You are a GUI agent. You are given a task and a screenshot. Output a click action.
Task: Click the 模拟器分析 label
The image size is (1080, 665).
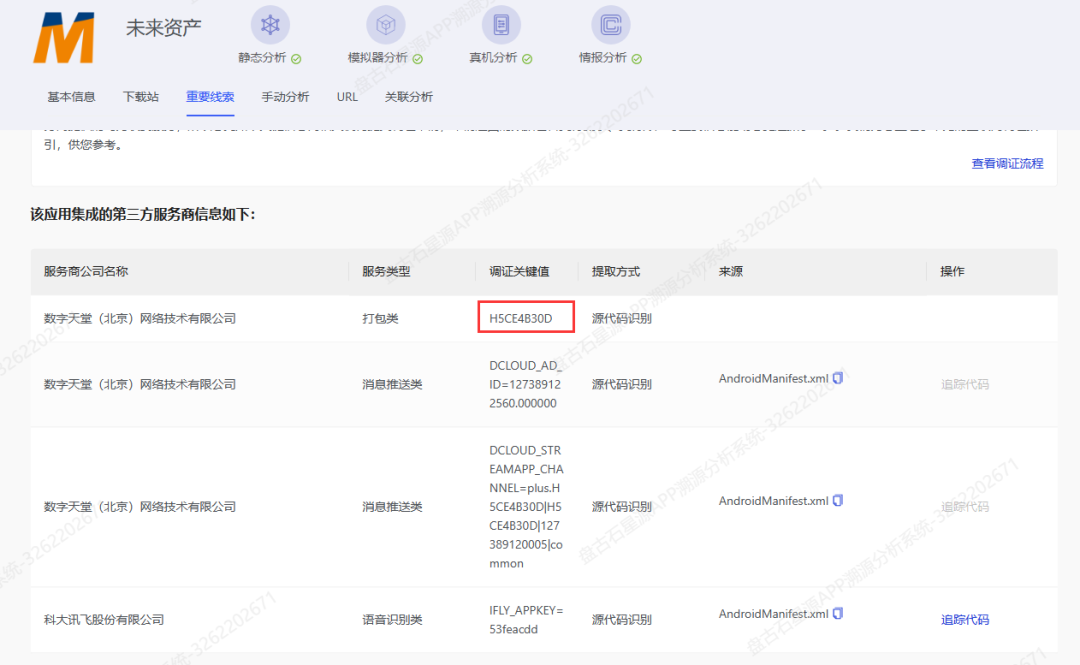(377, 58)
